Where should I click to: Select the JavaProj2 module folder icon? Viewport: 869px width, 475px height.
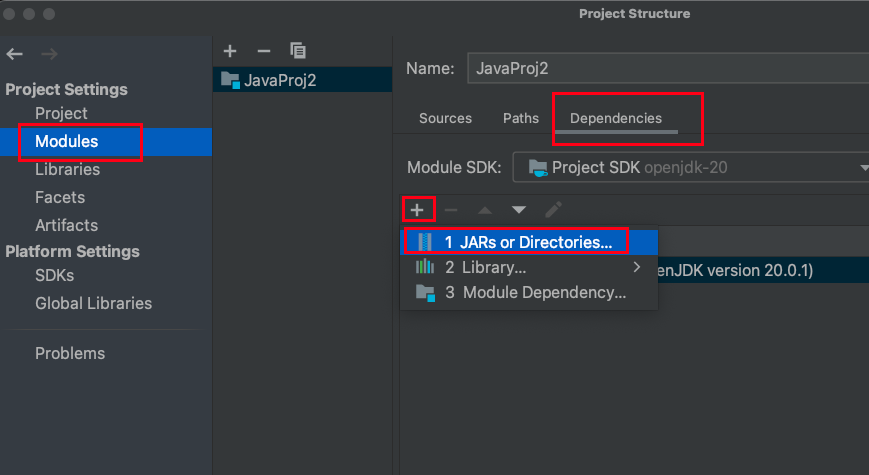(x=230, y=80)
